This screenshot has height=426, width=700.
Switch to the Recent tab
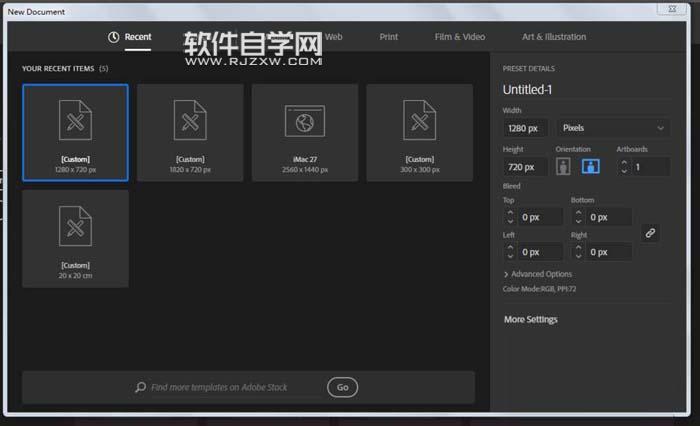tap(138, 37)
